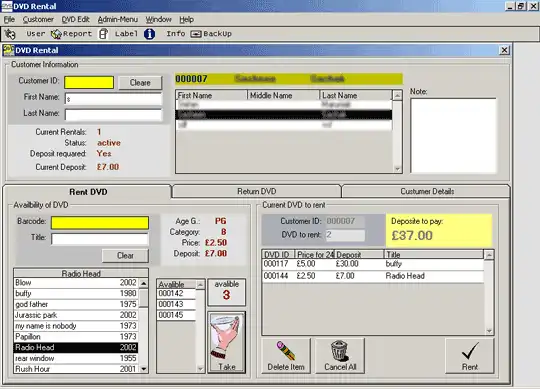Open the Help menu

[186, 20]
